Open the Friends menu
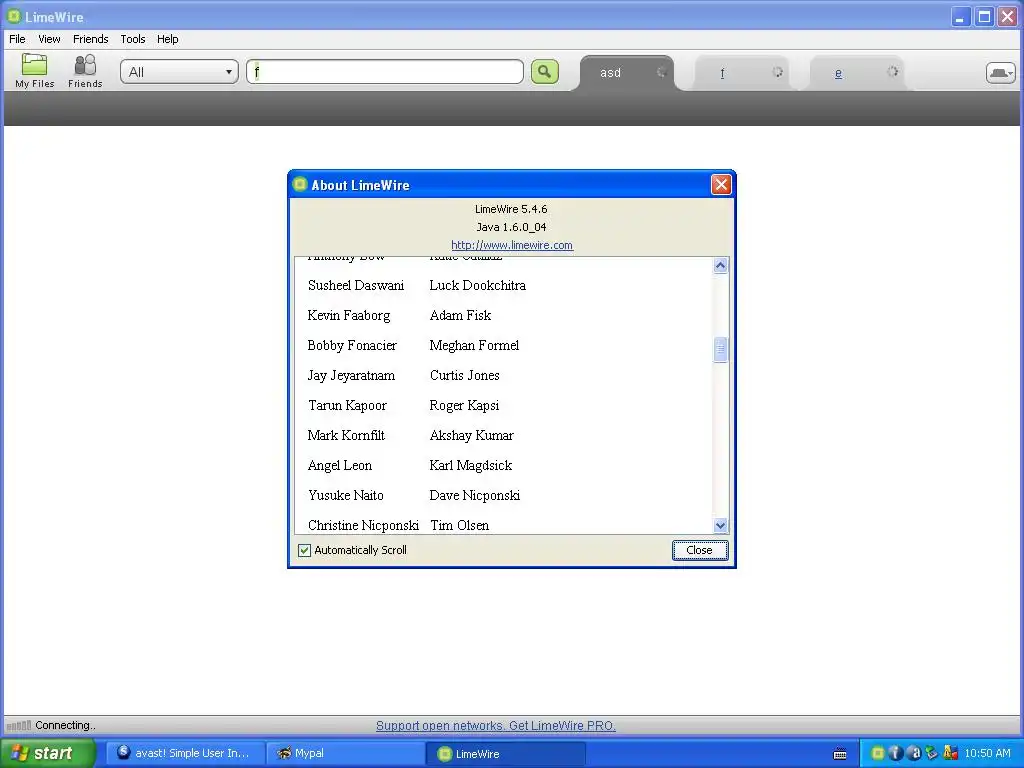 point(91,39)
